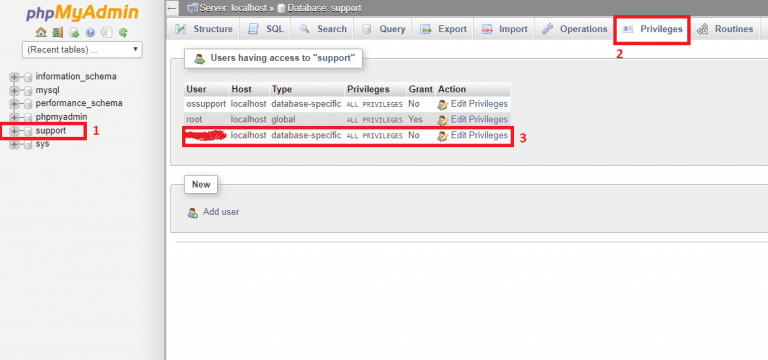This screenshot has width=768, height=360.
Task: Select support database name
Action: pyautogui.click(x=50, y=131)
